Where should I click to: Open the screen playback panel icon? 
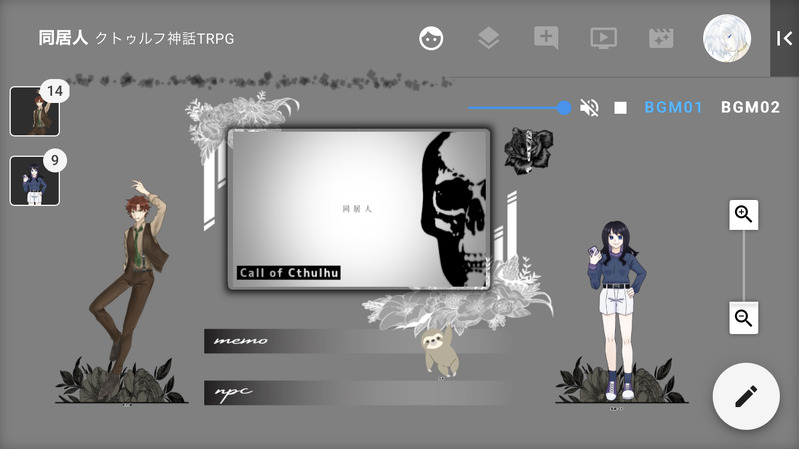(603, 38)
